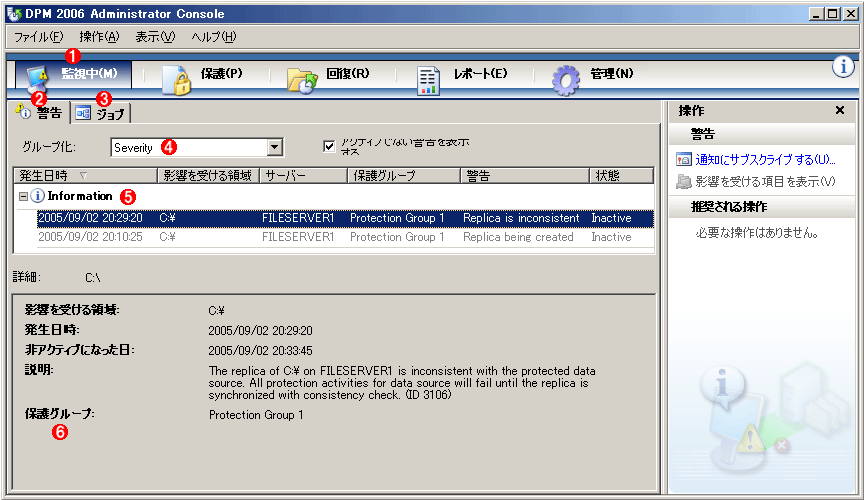Click the Information group info icon
The width and height of the screenshot is (864, 500).
tap(37, 196)
